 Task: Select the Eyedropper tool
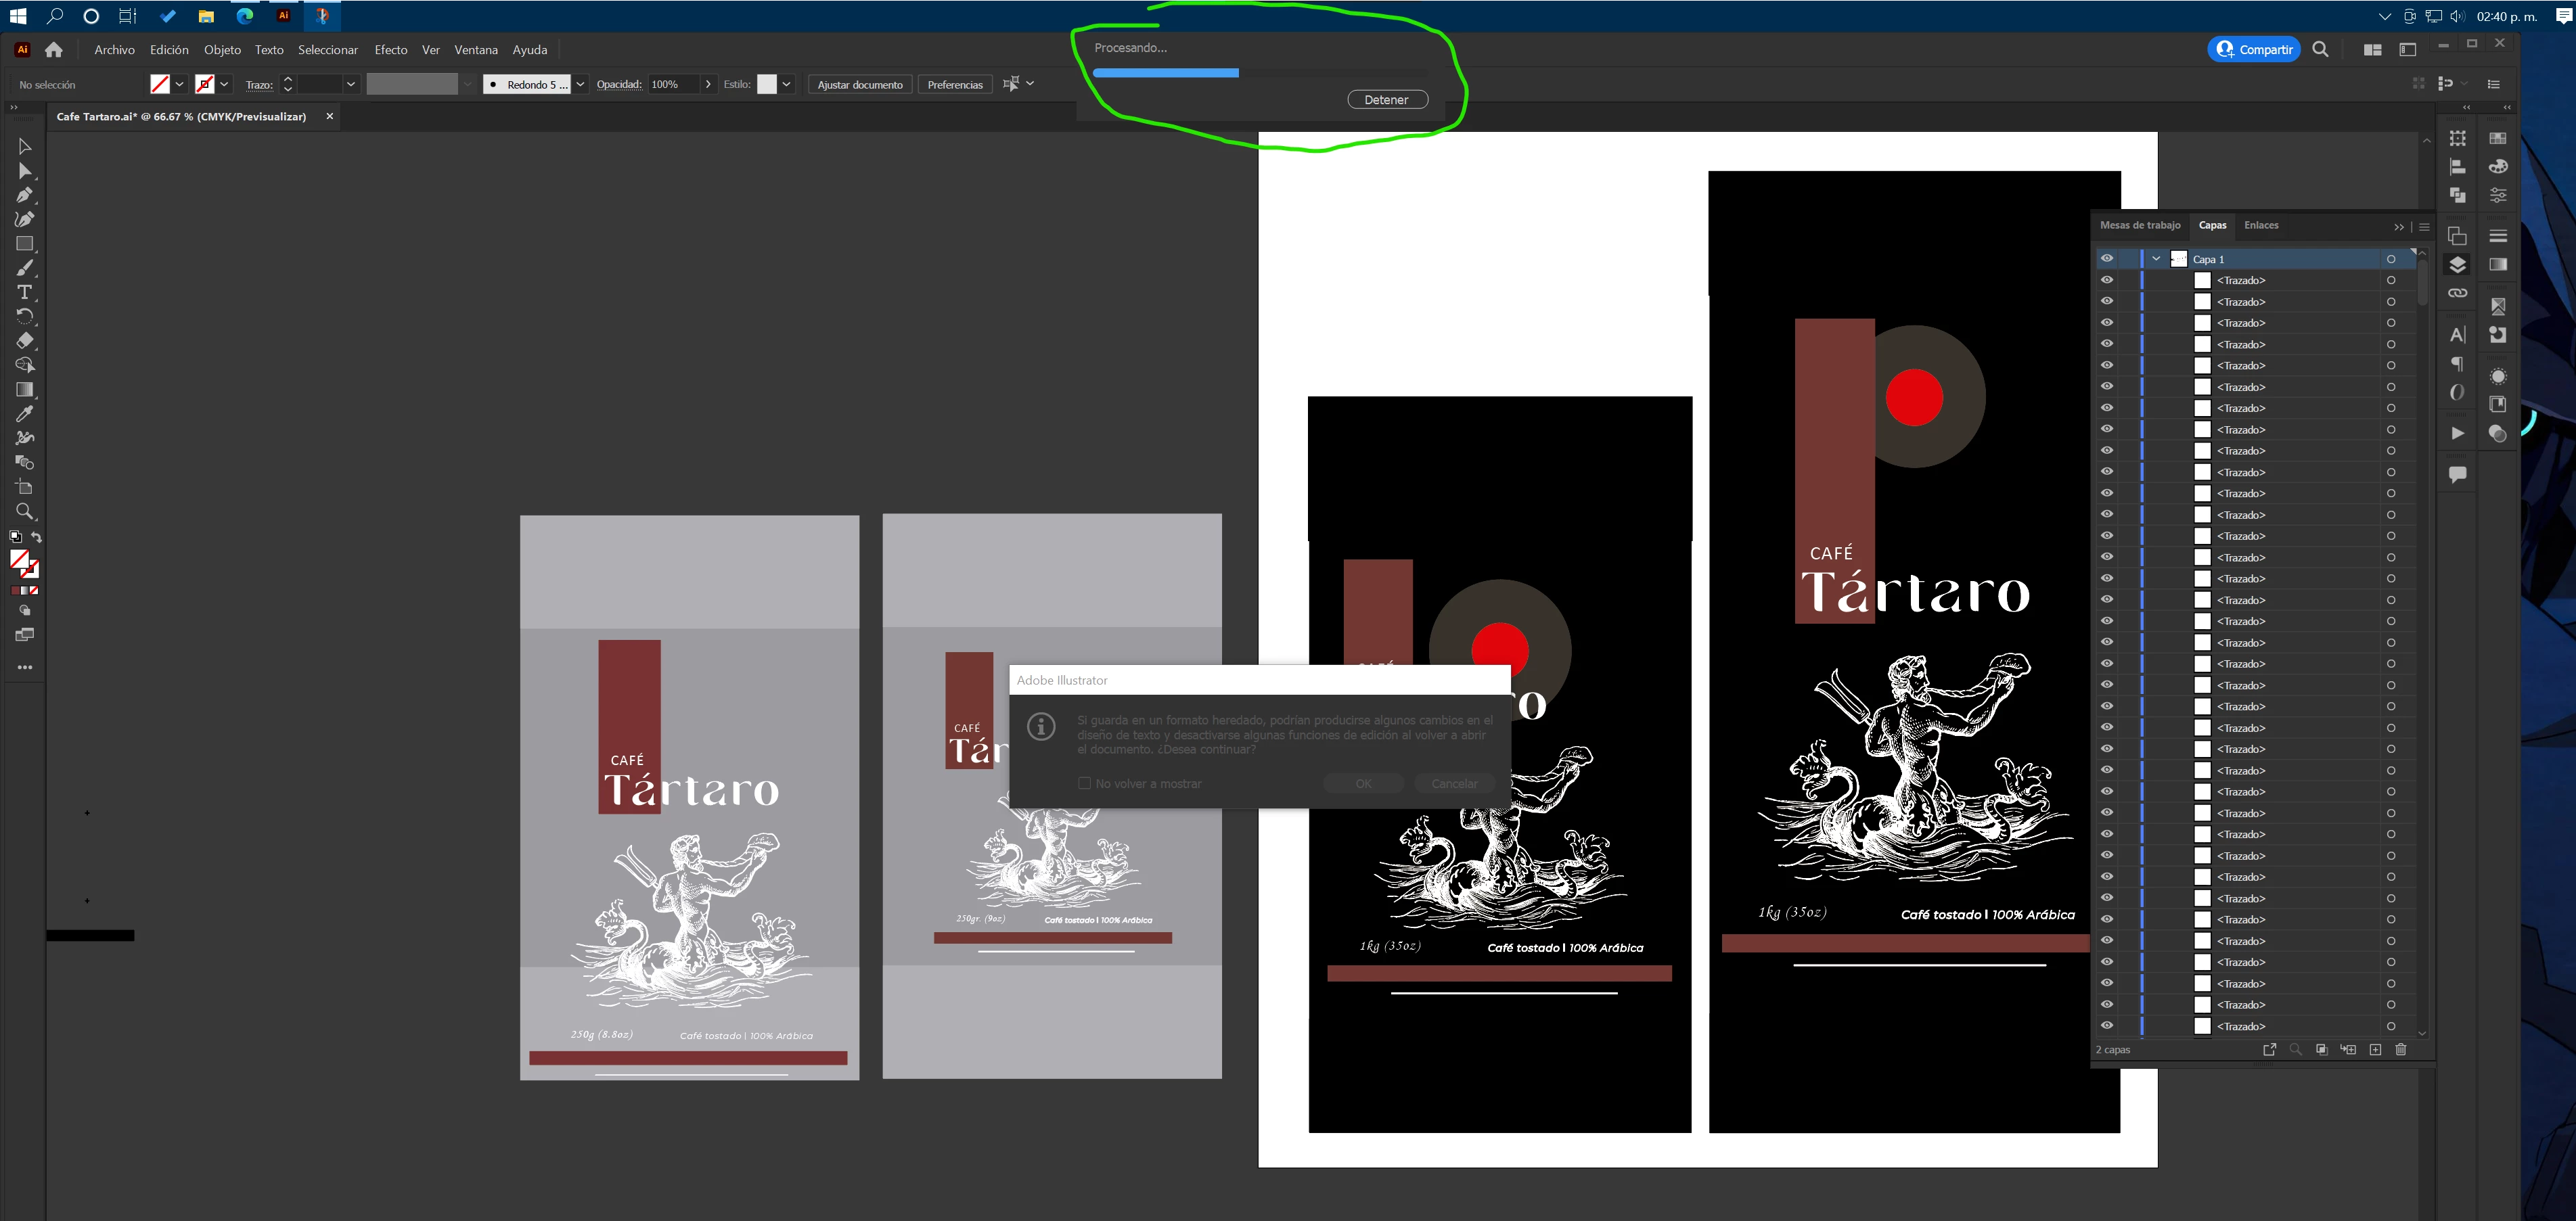coord(25,414)
